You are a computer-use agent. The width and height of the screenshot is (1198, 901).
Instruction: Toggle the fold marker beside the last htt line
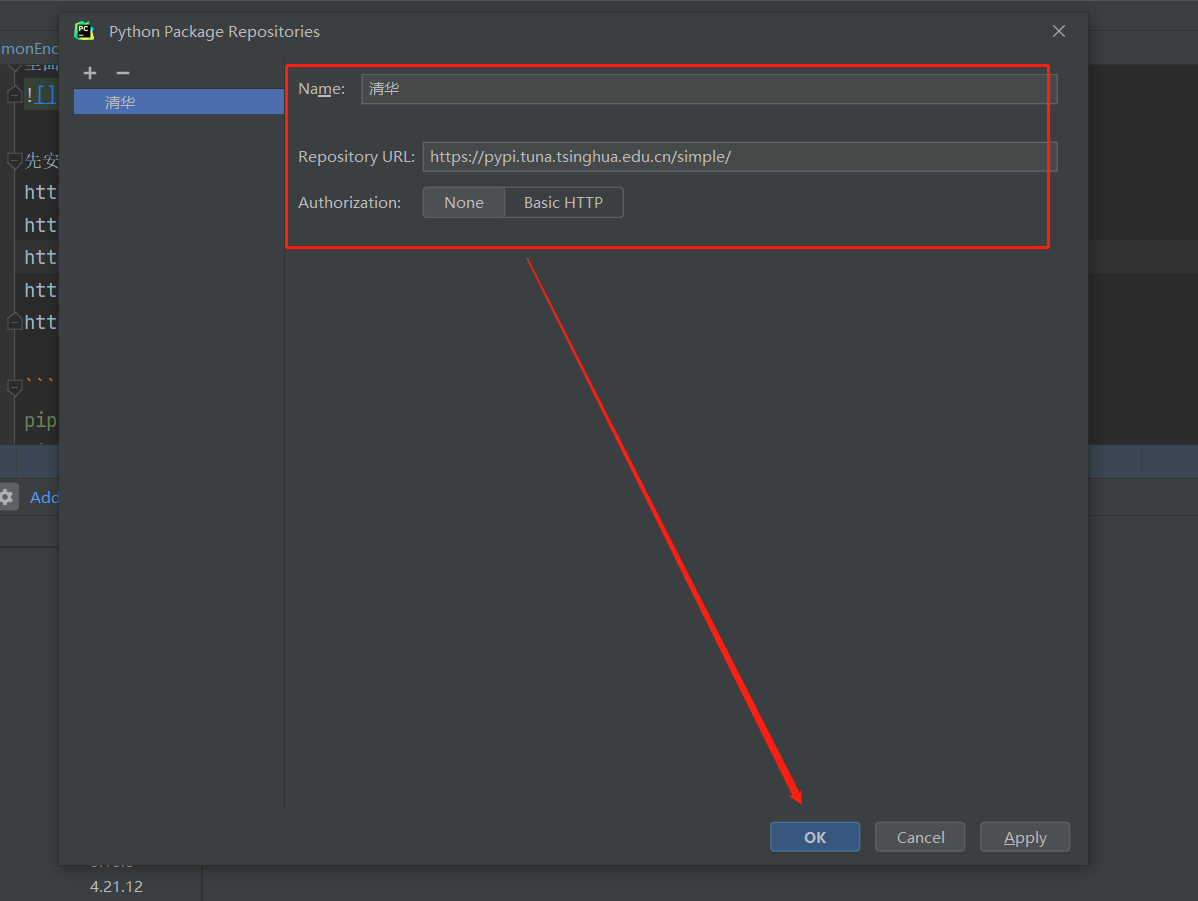pyautogui.click(x=14, y=322)
